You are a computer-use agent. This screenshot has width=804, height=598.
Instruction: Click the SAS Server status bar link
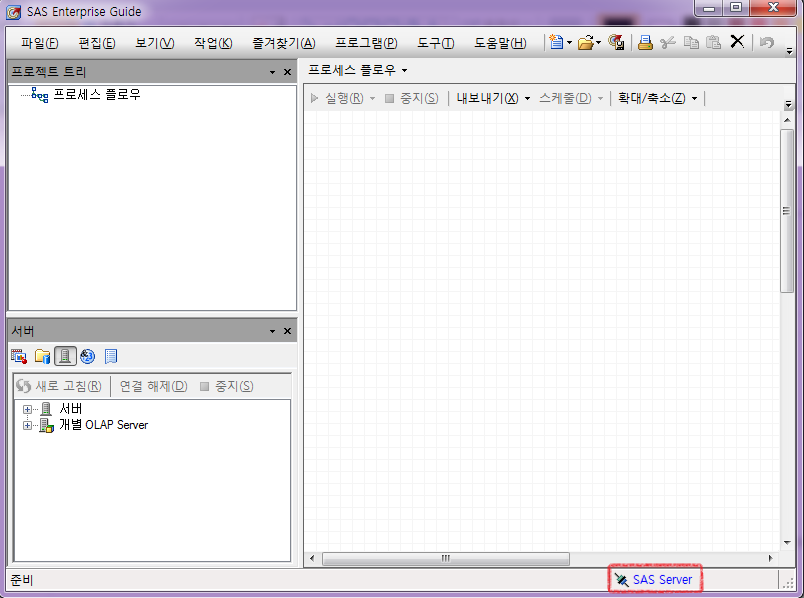(662, 580)
